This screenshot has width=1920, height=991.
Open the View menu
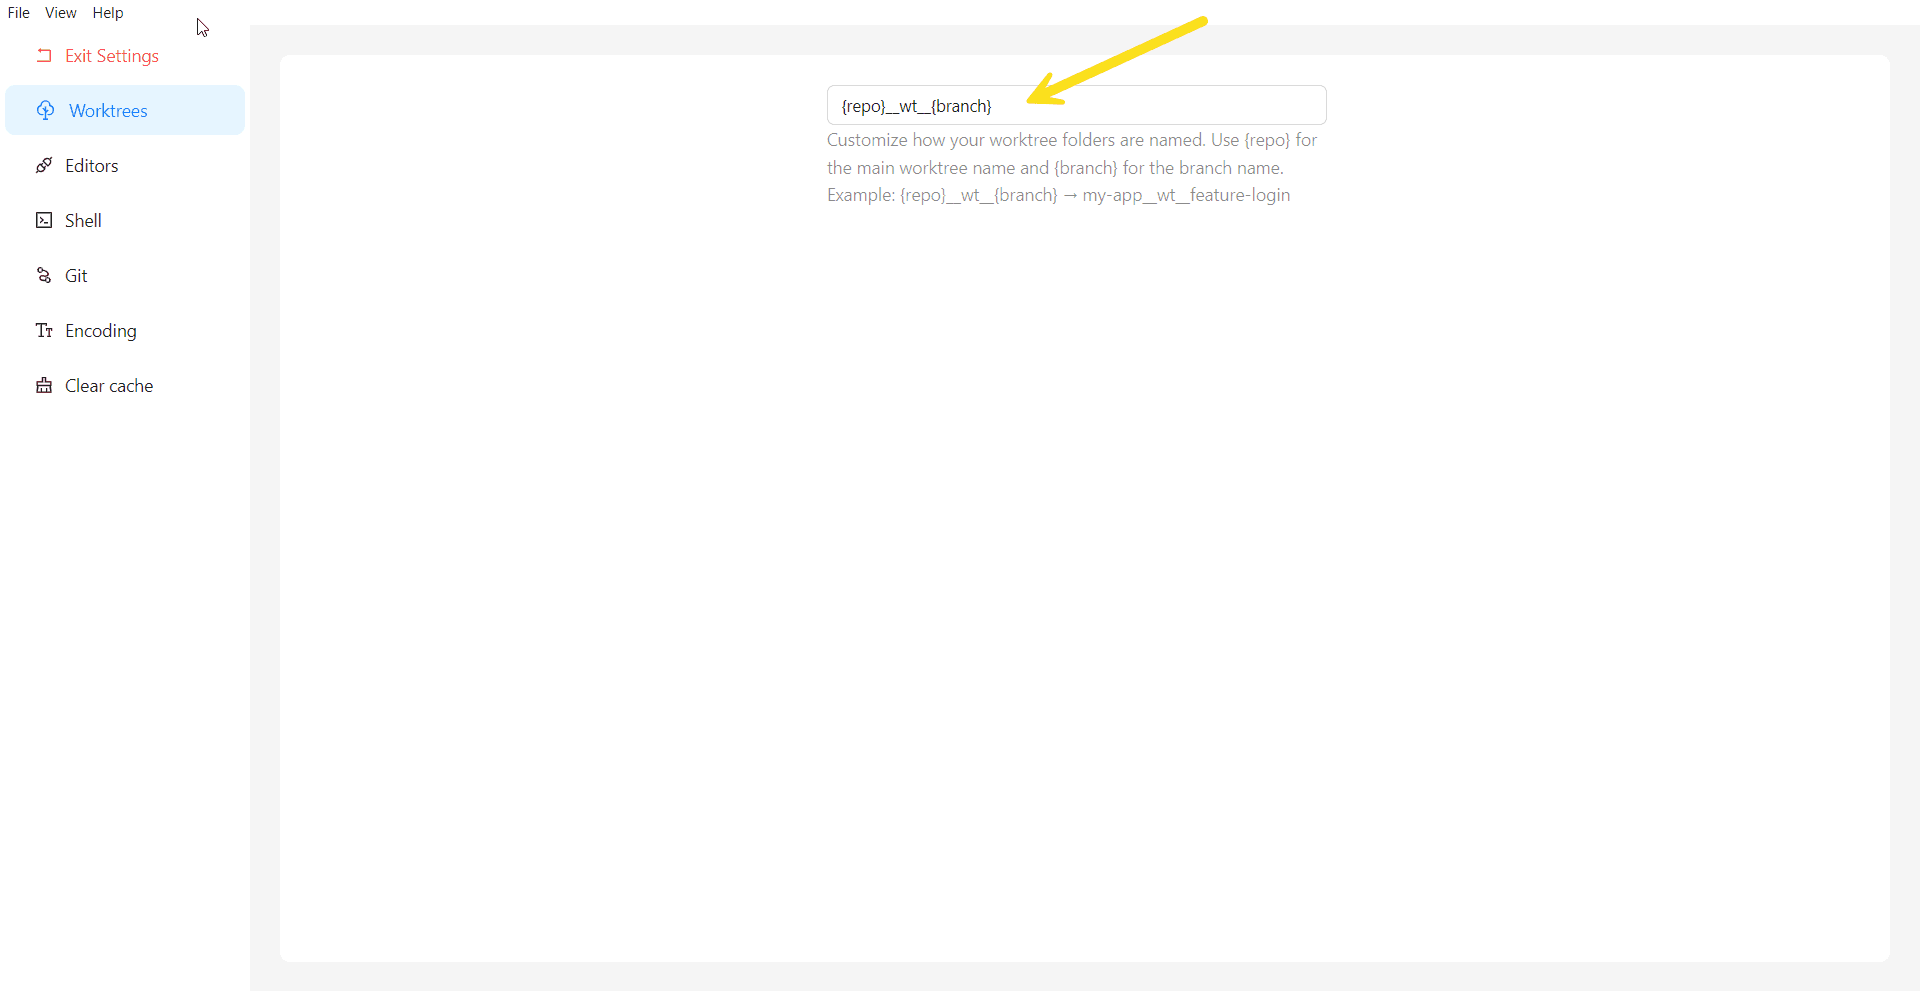coord(61,13)
